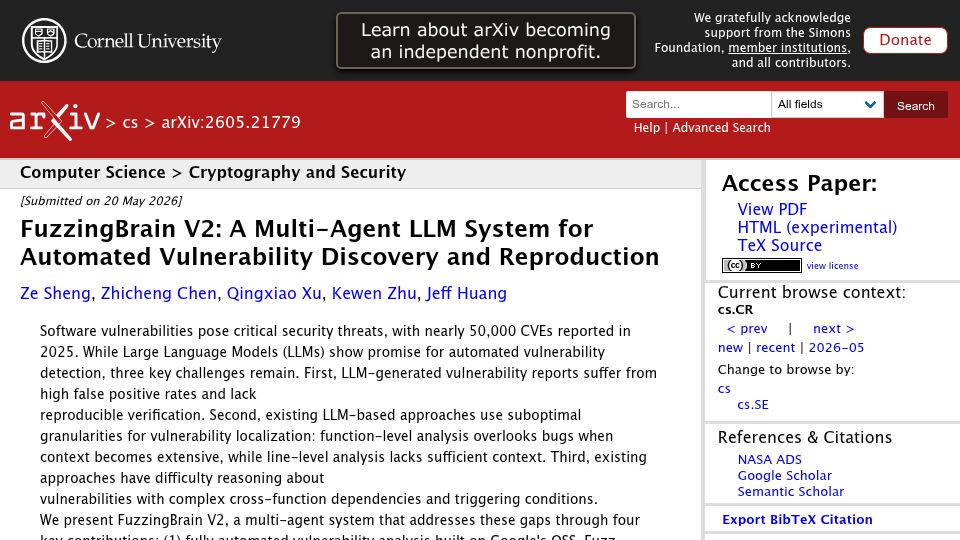
Task: Go to previous paper with prev
Action: click(x=747, y=329)
